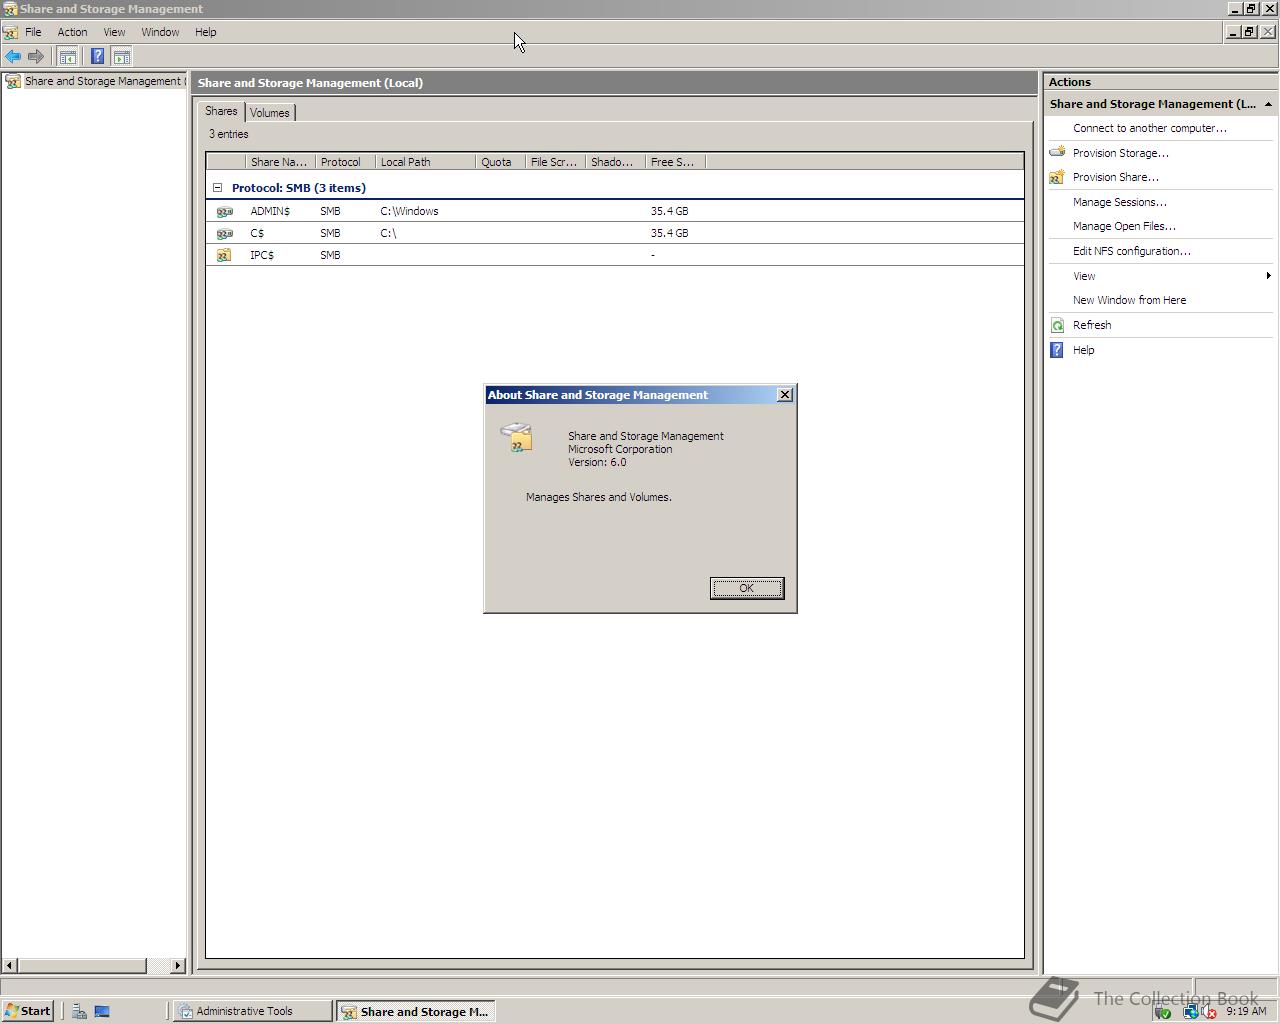
Task: Click the Provision Storage icon
Action: [1057, 153]
